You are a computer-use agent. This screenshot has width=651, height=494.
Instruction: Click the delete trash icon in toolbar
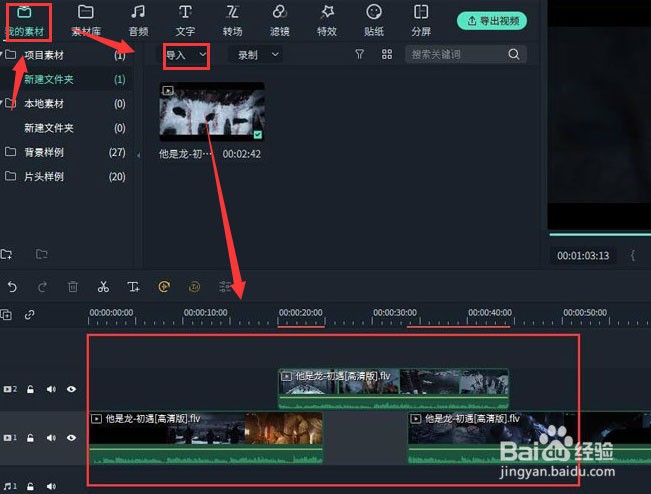pyautogui.click(x=73, y=287)
